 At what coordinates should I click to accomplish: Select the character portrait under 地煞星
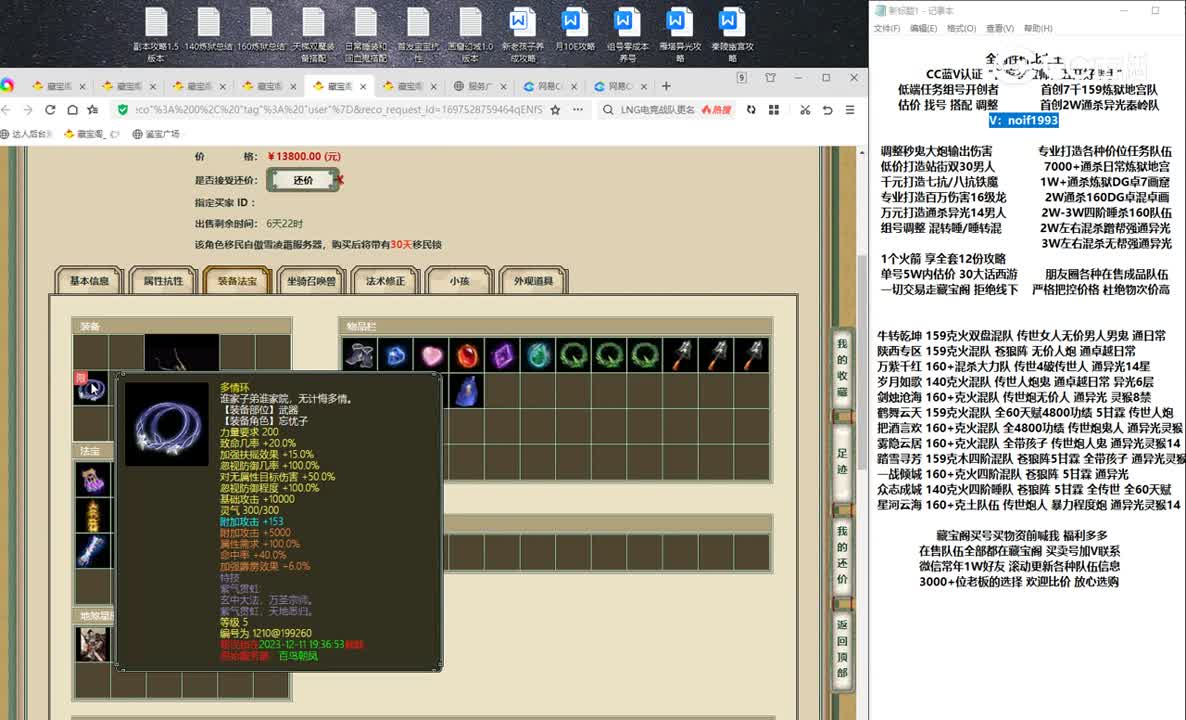tap(92, 644)
